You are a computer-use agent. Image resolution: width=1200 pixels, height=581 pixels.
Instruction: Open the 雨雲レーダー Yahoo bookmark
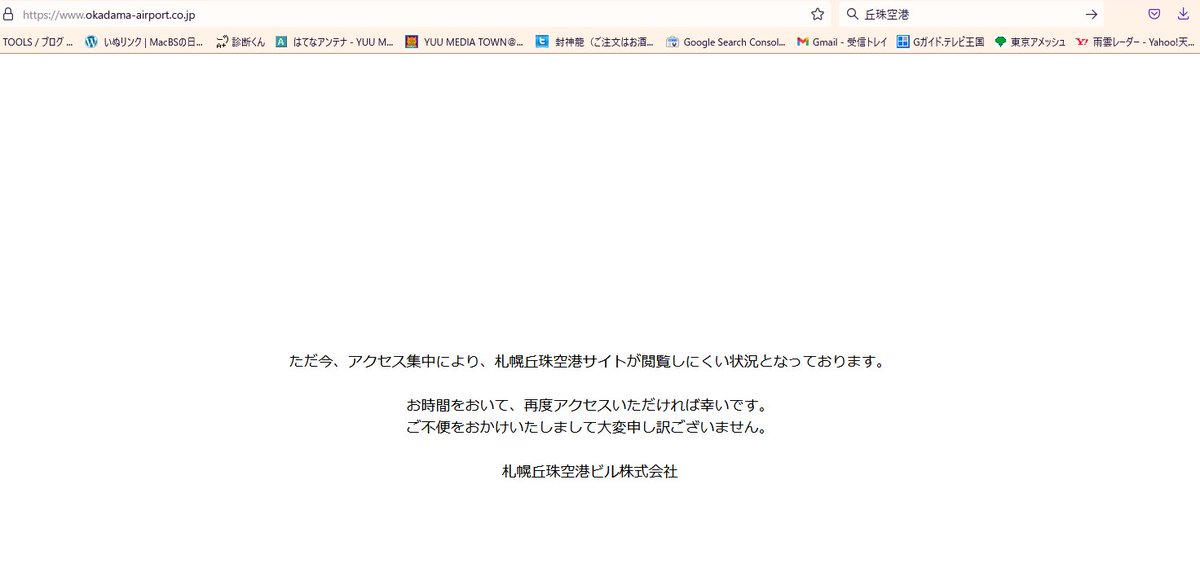click(x=1137, y=42)
